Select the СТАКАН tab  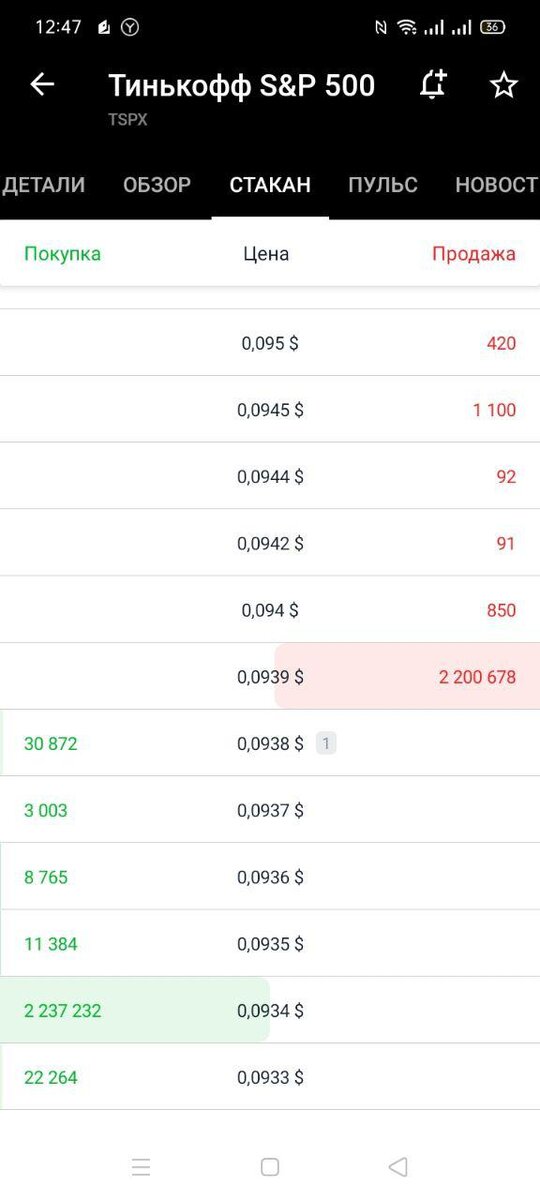point(270,185)
